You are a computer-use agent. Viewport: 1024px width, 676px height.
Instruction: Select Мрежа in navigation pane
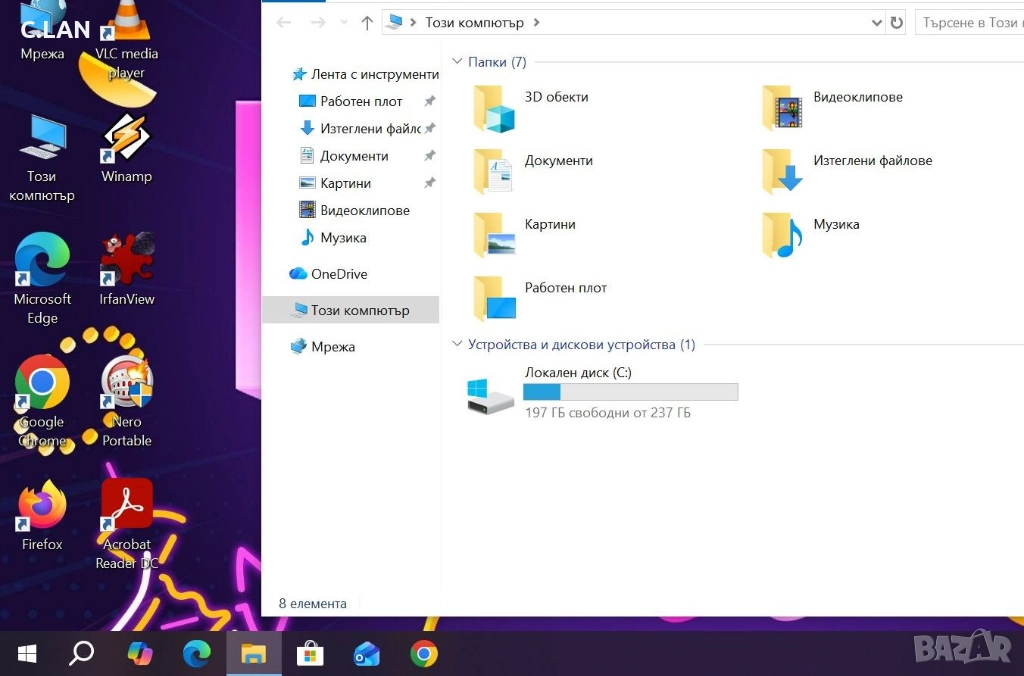coord(332,347)
